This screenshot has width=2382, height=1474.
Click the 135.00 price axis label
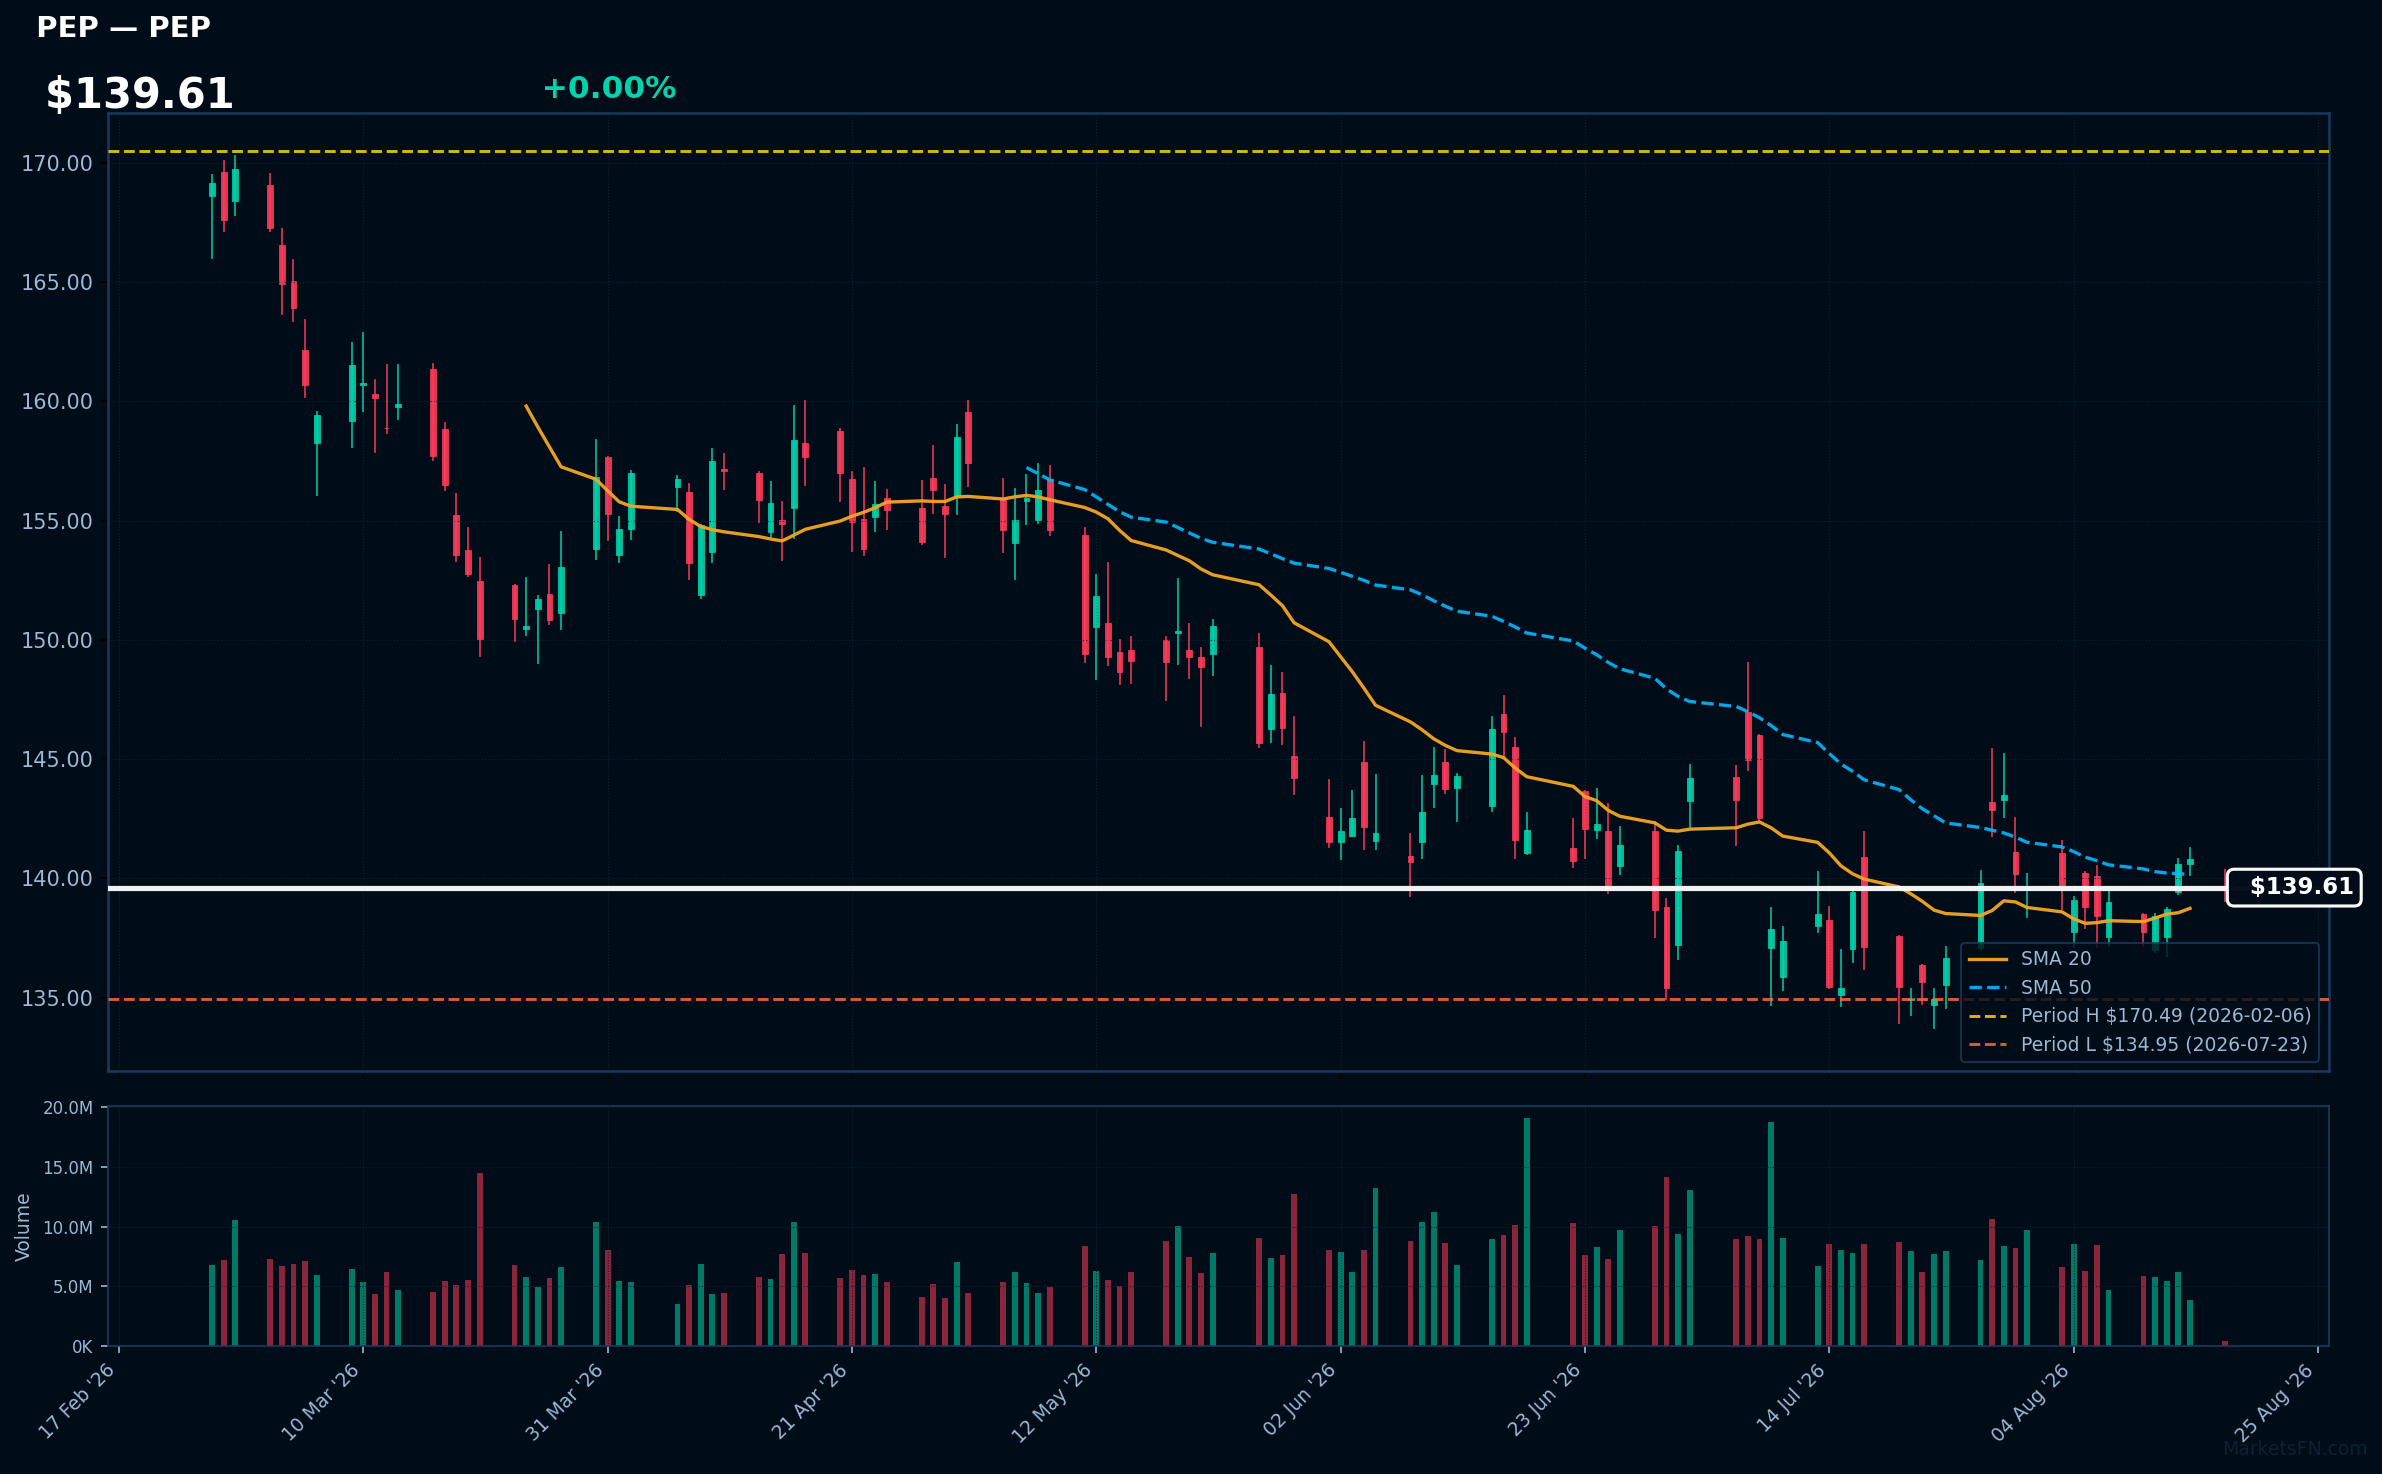click(57, 998)
